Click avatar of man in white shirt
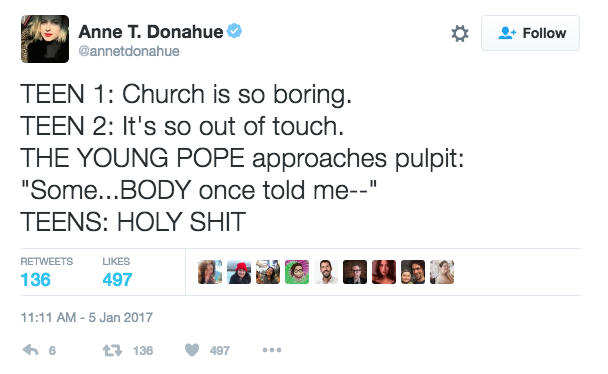 (326, 272)
